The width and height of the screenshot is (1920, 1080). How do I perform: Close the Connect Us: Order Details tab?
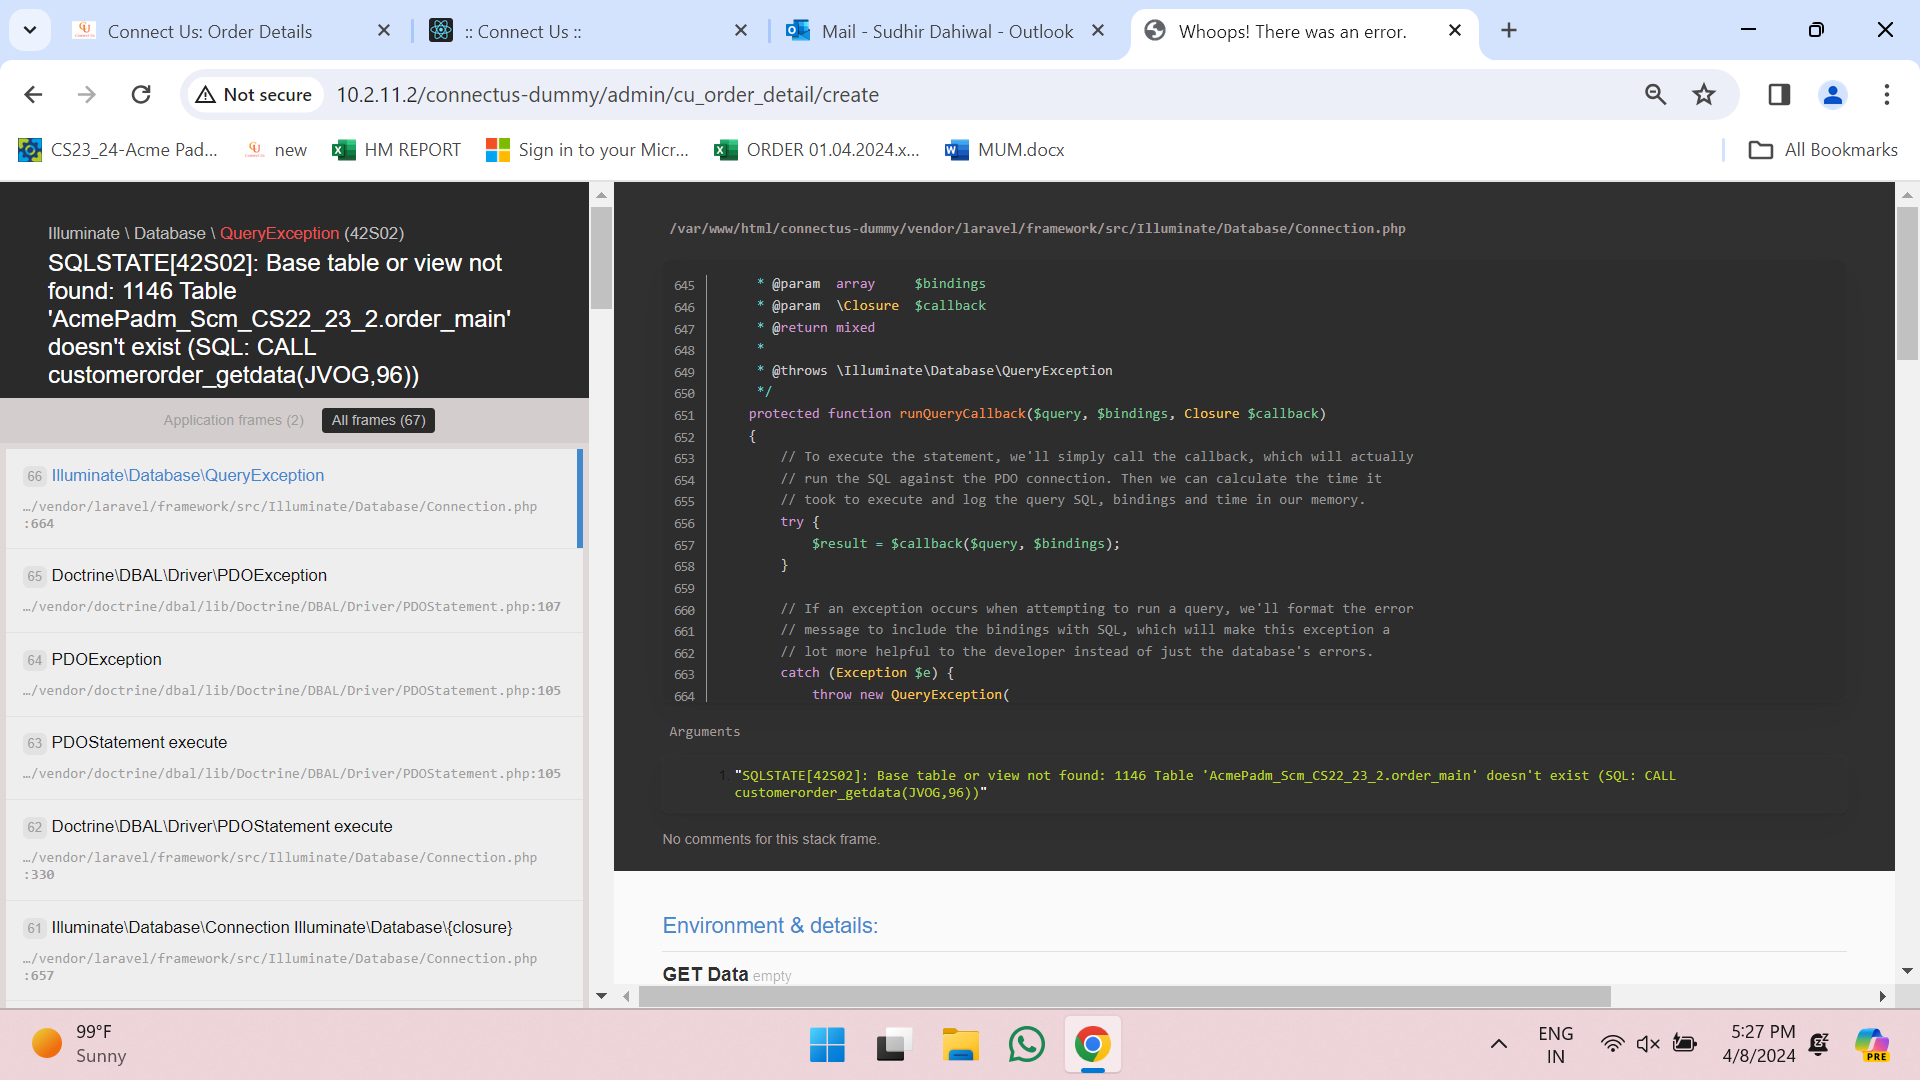384,31
